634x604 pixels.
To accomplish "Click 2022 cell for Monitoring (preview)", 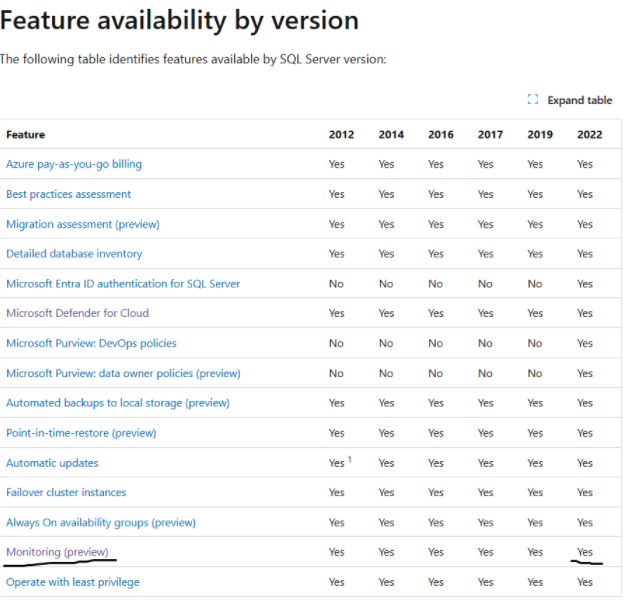I will pyautogui.click(x=585, y=552).
